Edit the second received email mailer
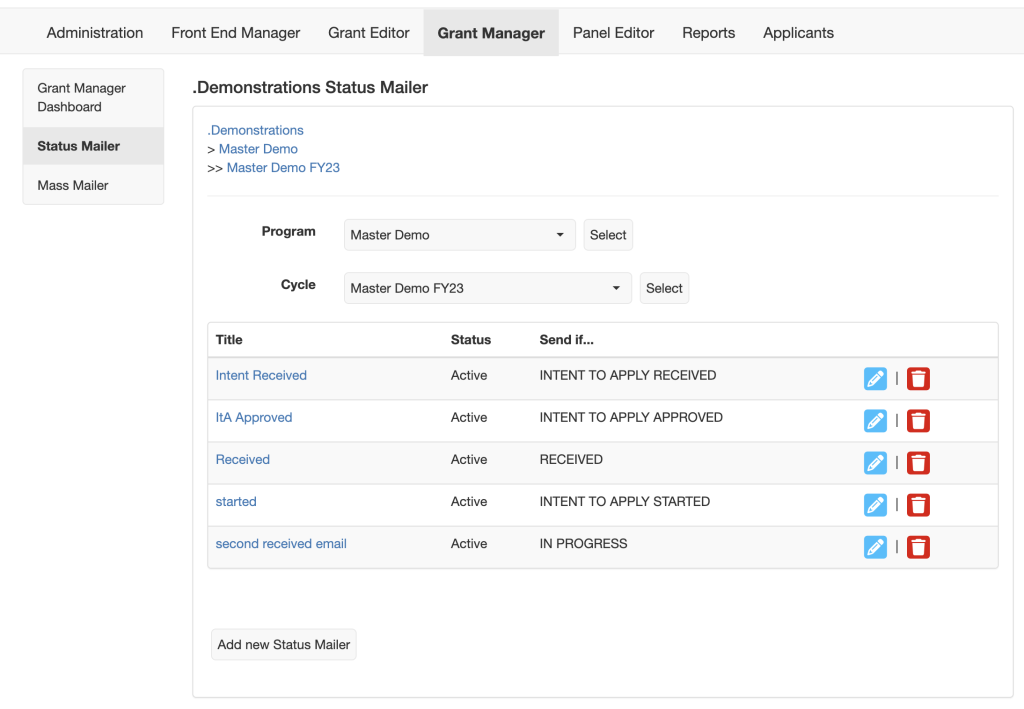 point(875,546)
